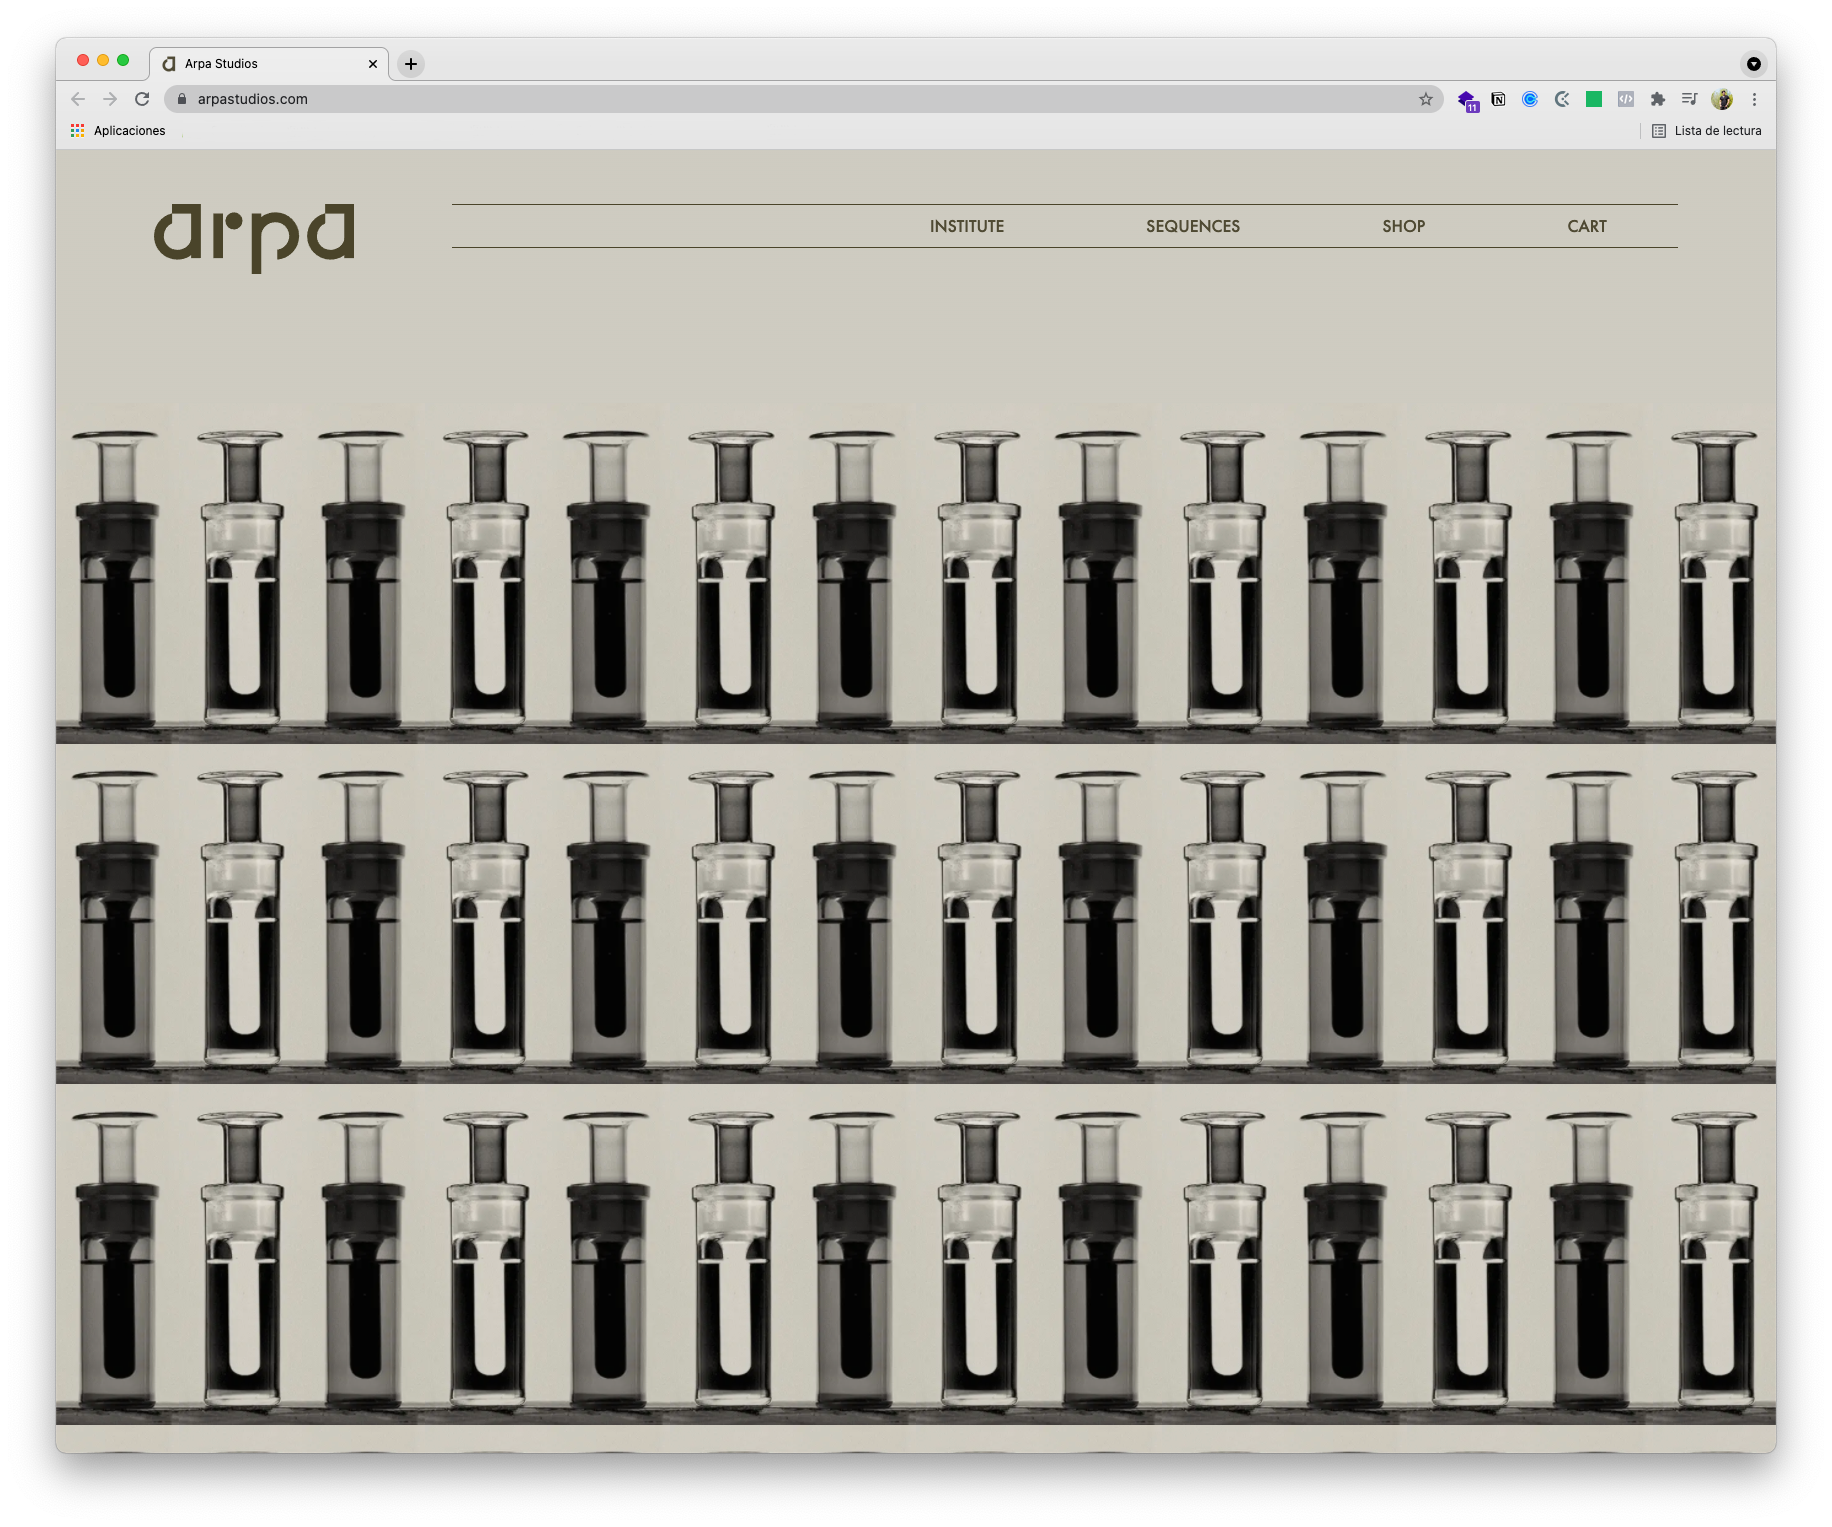This screenshot has height=1527, width=1832.
Task: Go to the SHOP page
Action: click(x=1404, y=226)
